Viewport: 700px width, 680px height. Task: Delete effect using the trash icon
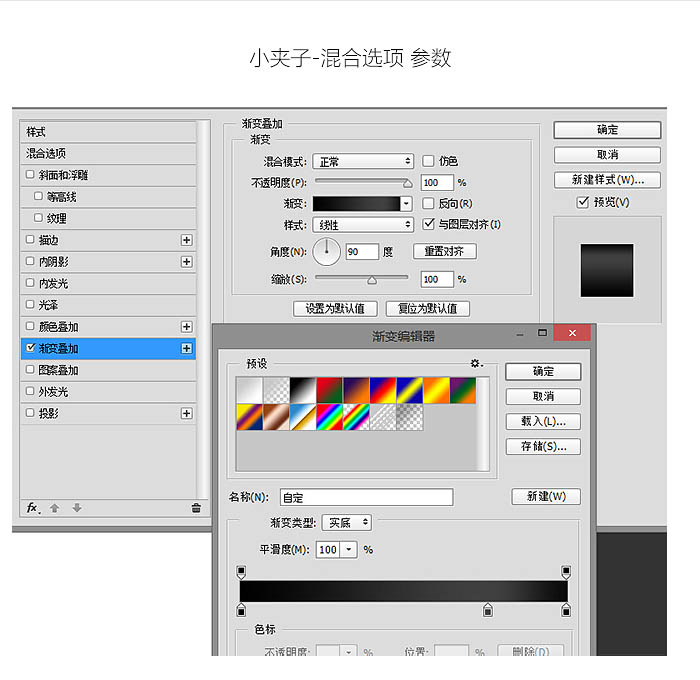(196, 508)
